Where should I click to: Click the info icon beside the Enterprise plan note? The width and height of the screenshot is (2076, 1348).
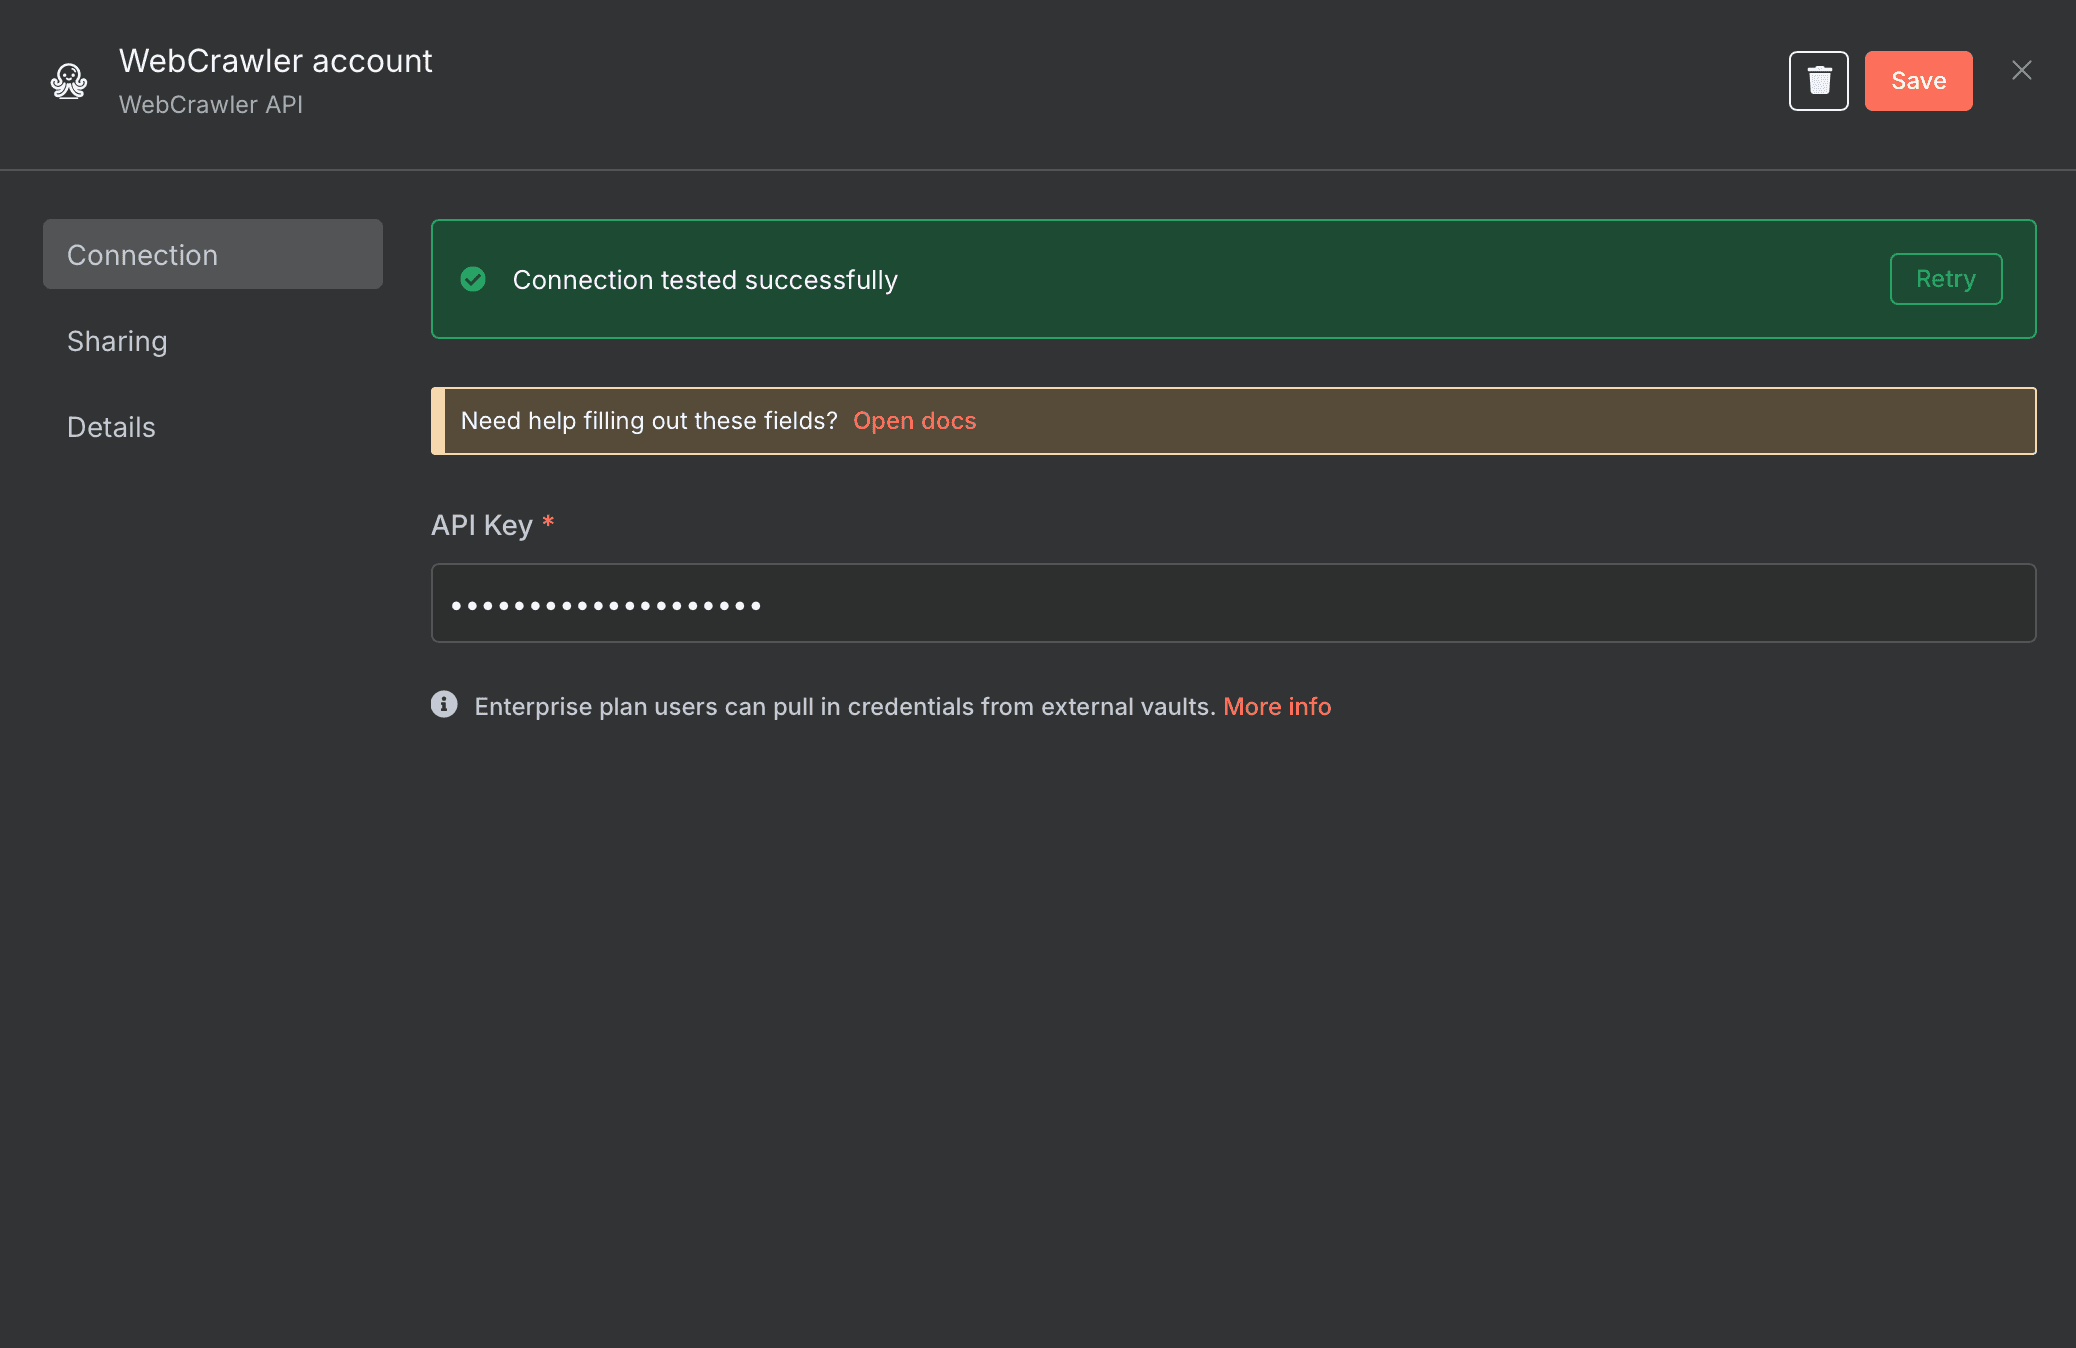coord(444,704)
